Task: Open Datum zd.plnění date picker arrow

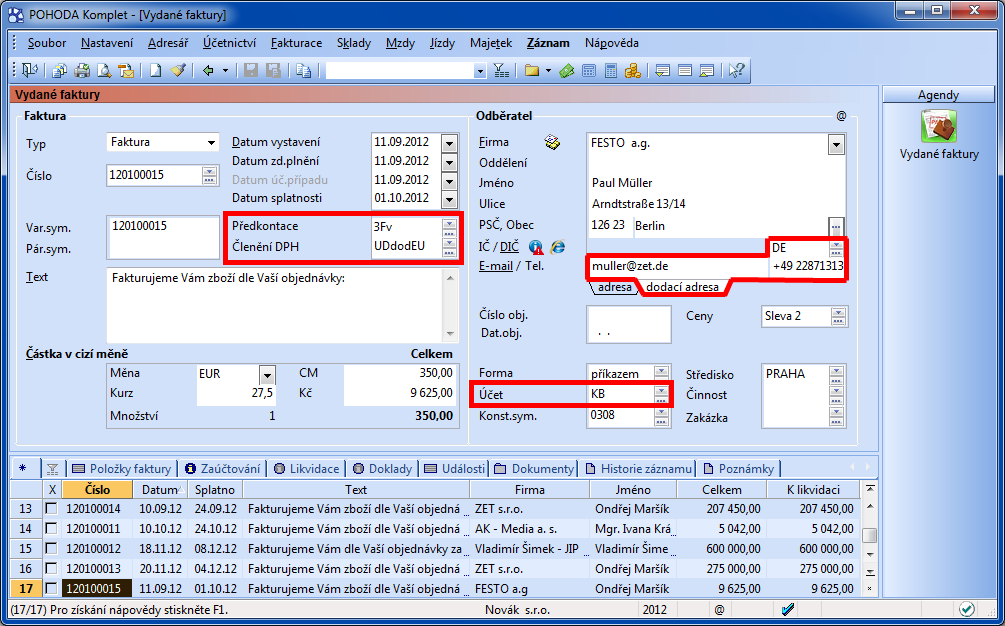Action: pos(449,161)
